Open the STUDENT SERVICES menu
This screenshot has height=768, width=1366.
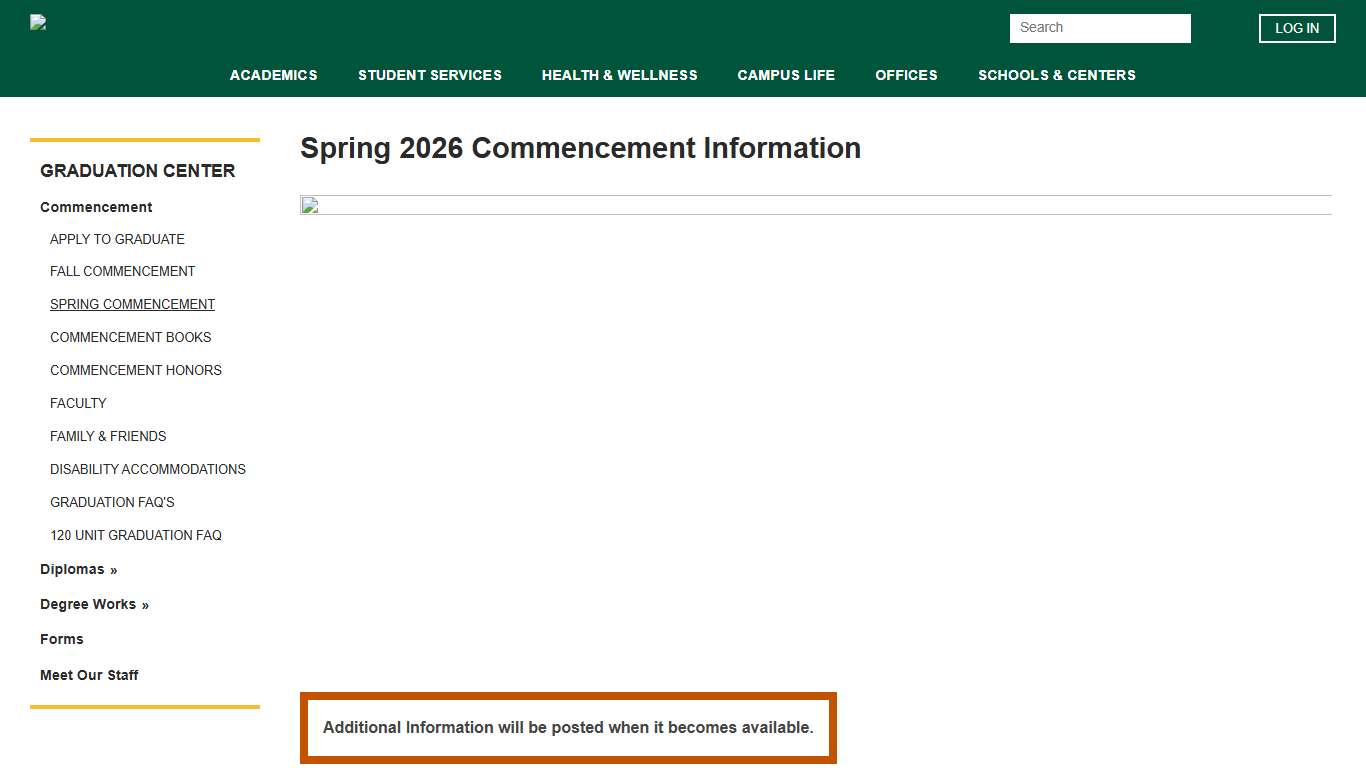pos(430,75)
